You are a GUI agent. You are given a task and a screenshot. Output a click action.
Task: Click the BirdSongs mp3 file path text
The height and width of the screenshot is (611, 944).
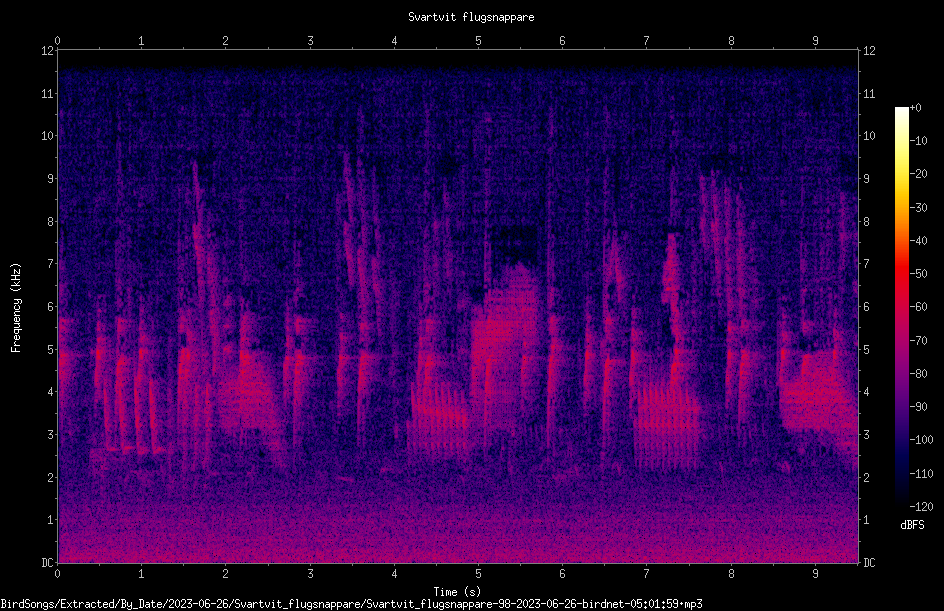tap(351, 604)
